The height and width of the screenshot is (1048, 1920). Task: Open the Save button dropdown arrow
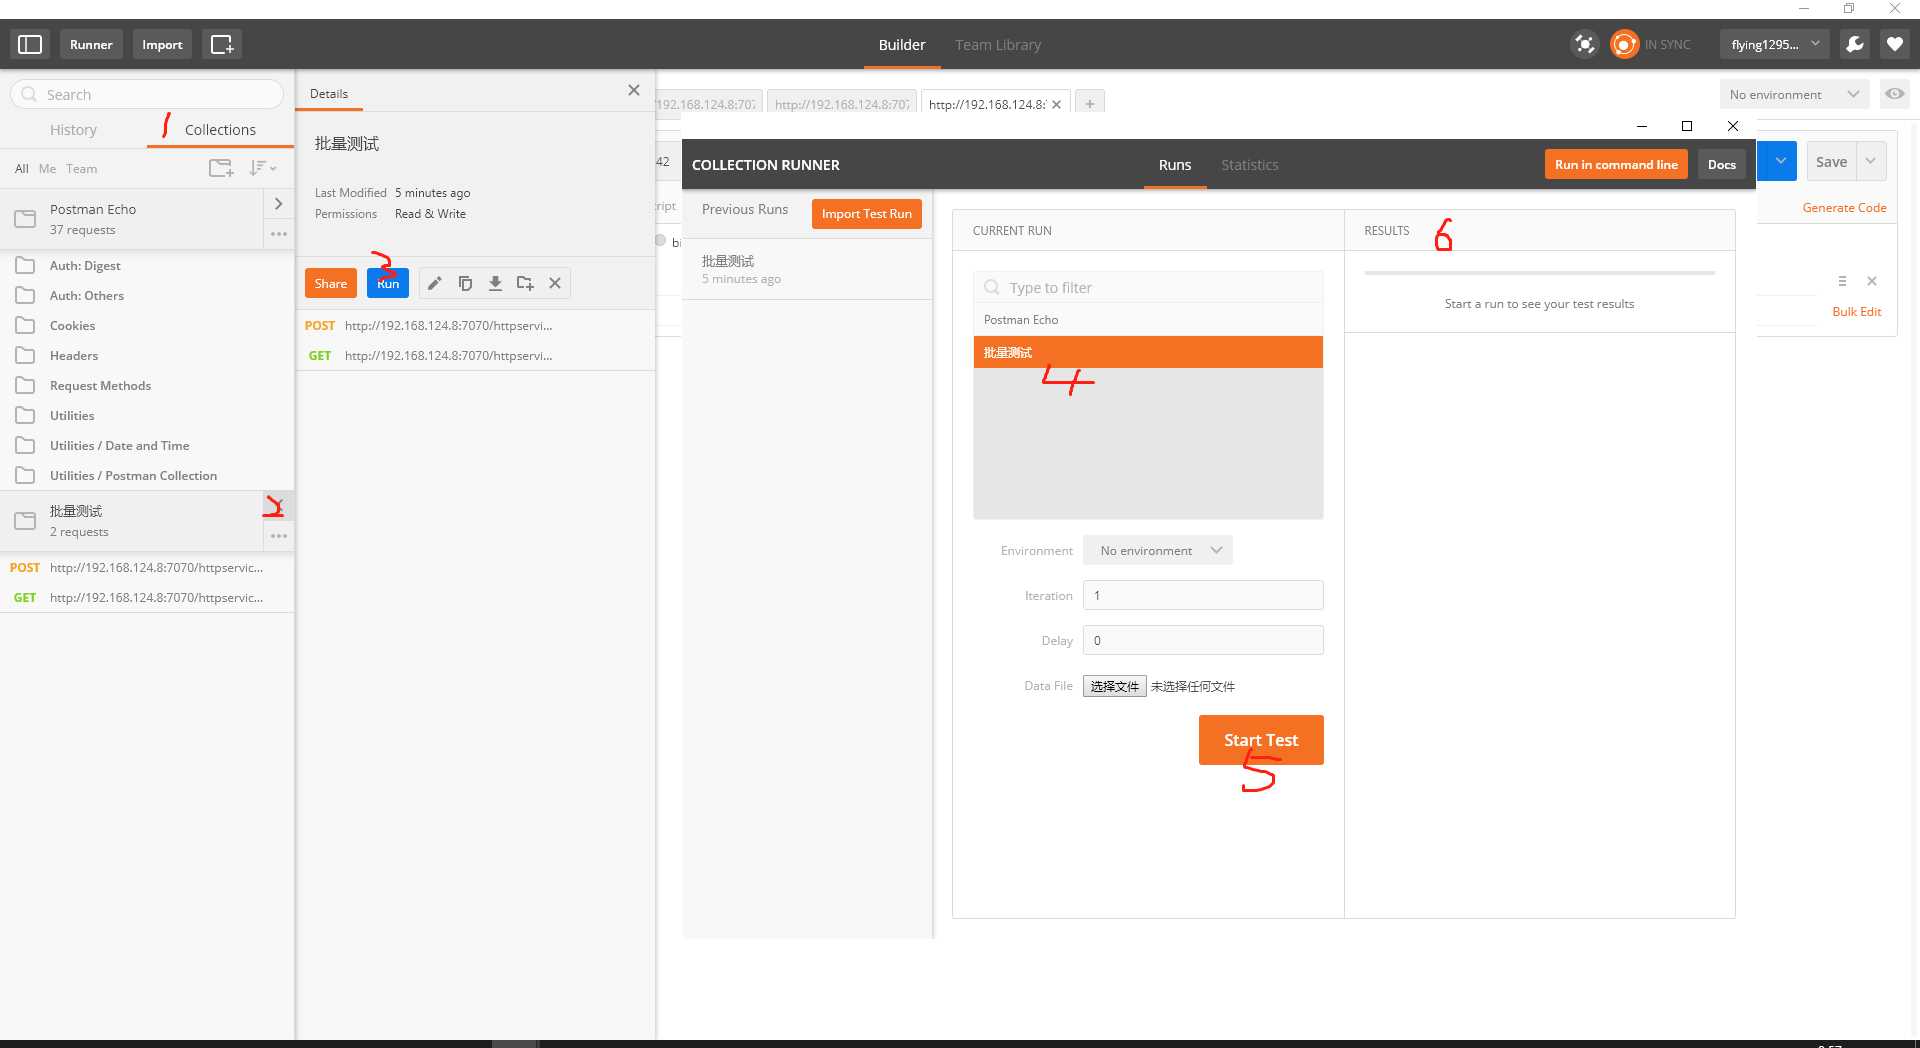1870,161
